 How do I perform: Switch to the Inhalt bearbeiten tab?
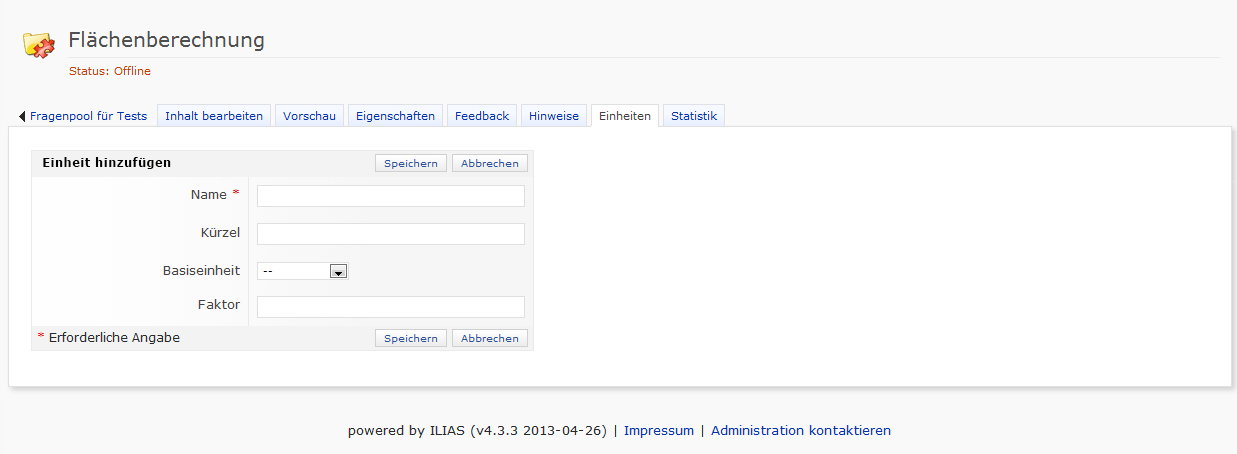pos(214,116)
